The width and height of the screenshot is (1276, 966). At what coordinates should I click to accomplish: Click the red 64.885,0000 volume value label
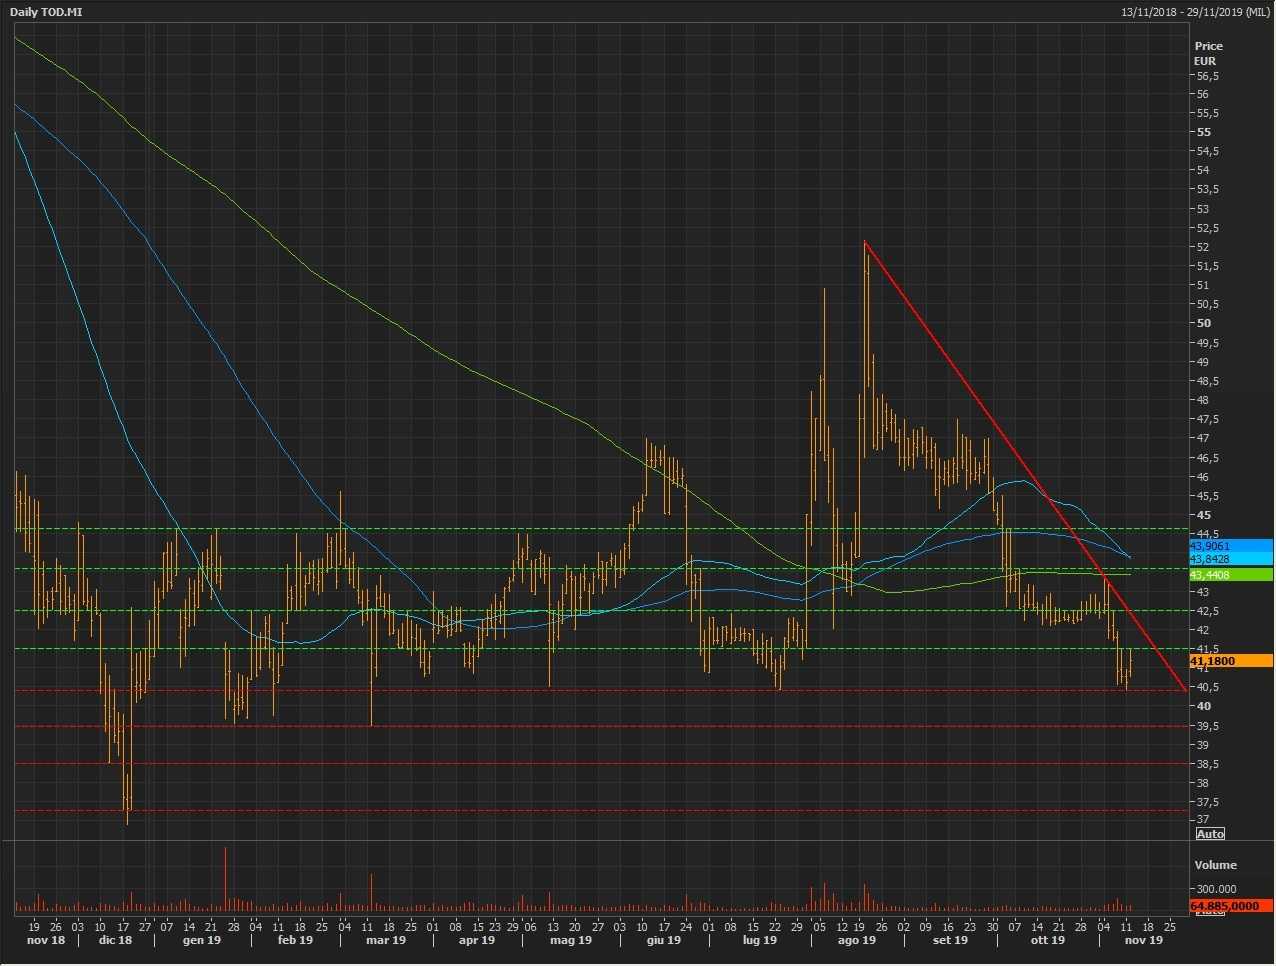click(1230, 906)
